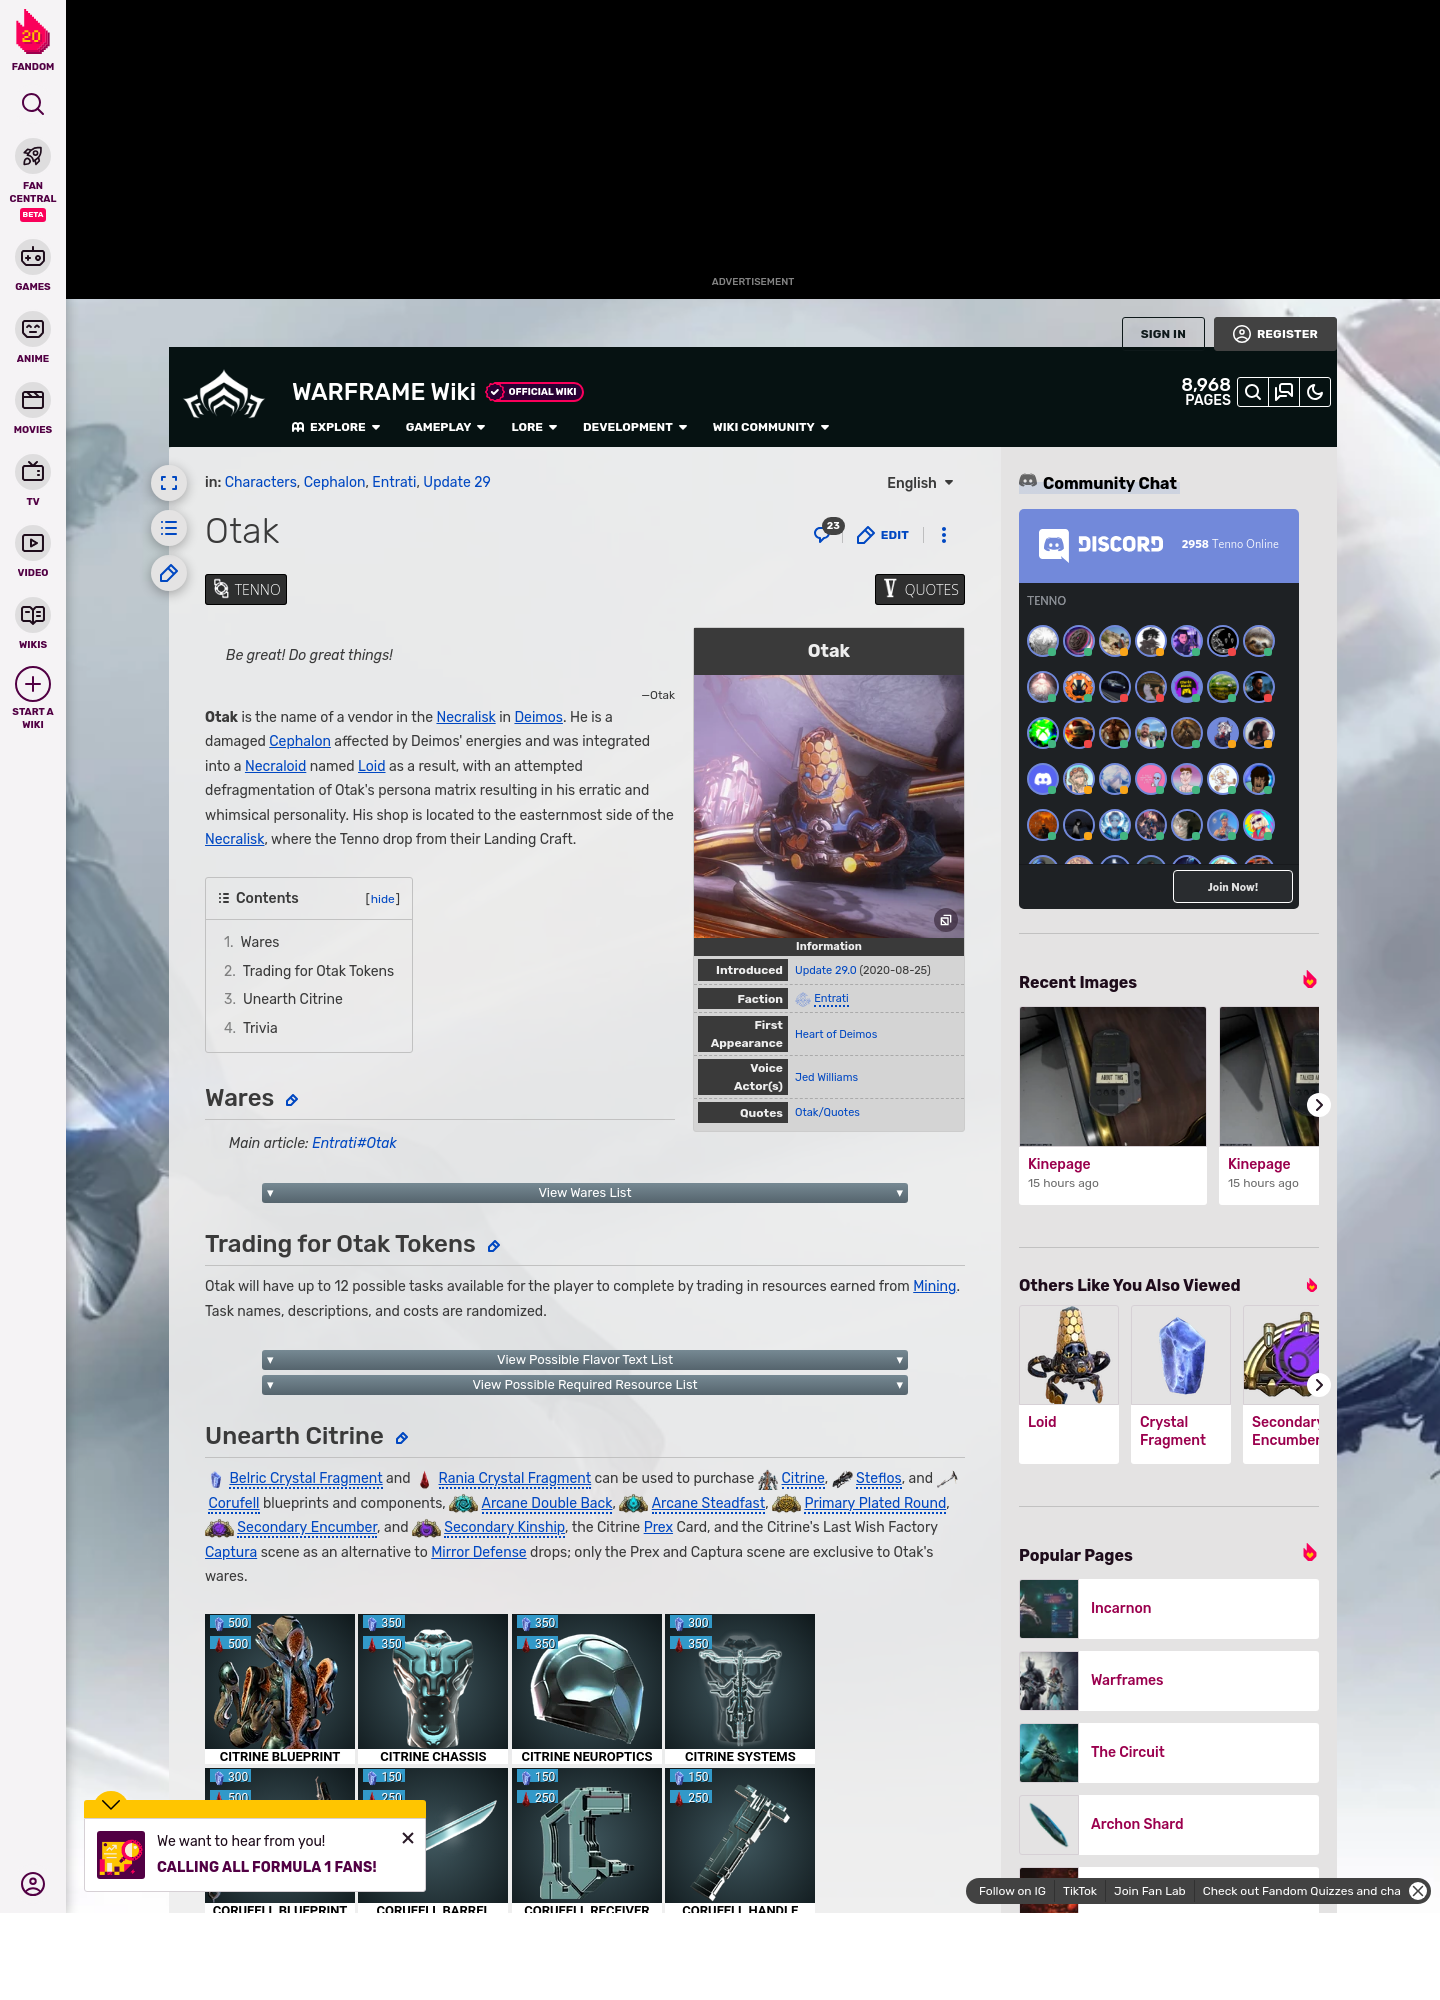Open the Wiki Community dropdown menu
The height and width of the screenshot is (2000, 1440).
tap(771, 427)
